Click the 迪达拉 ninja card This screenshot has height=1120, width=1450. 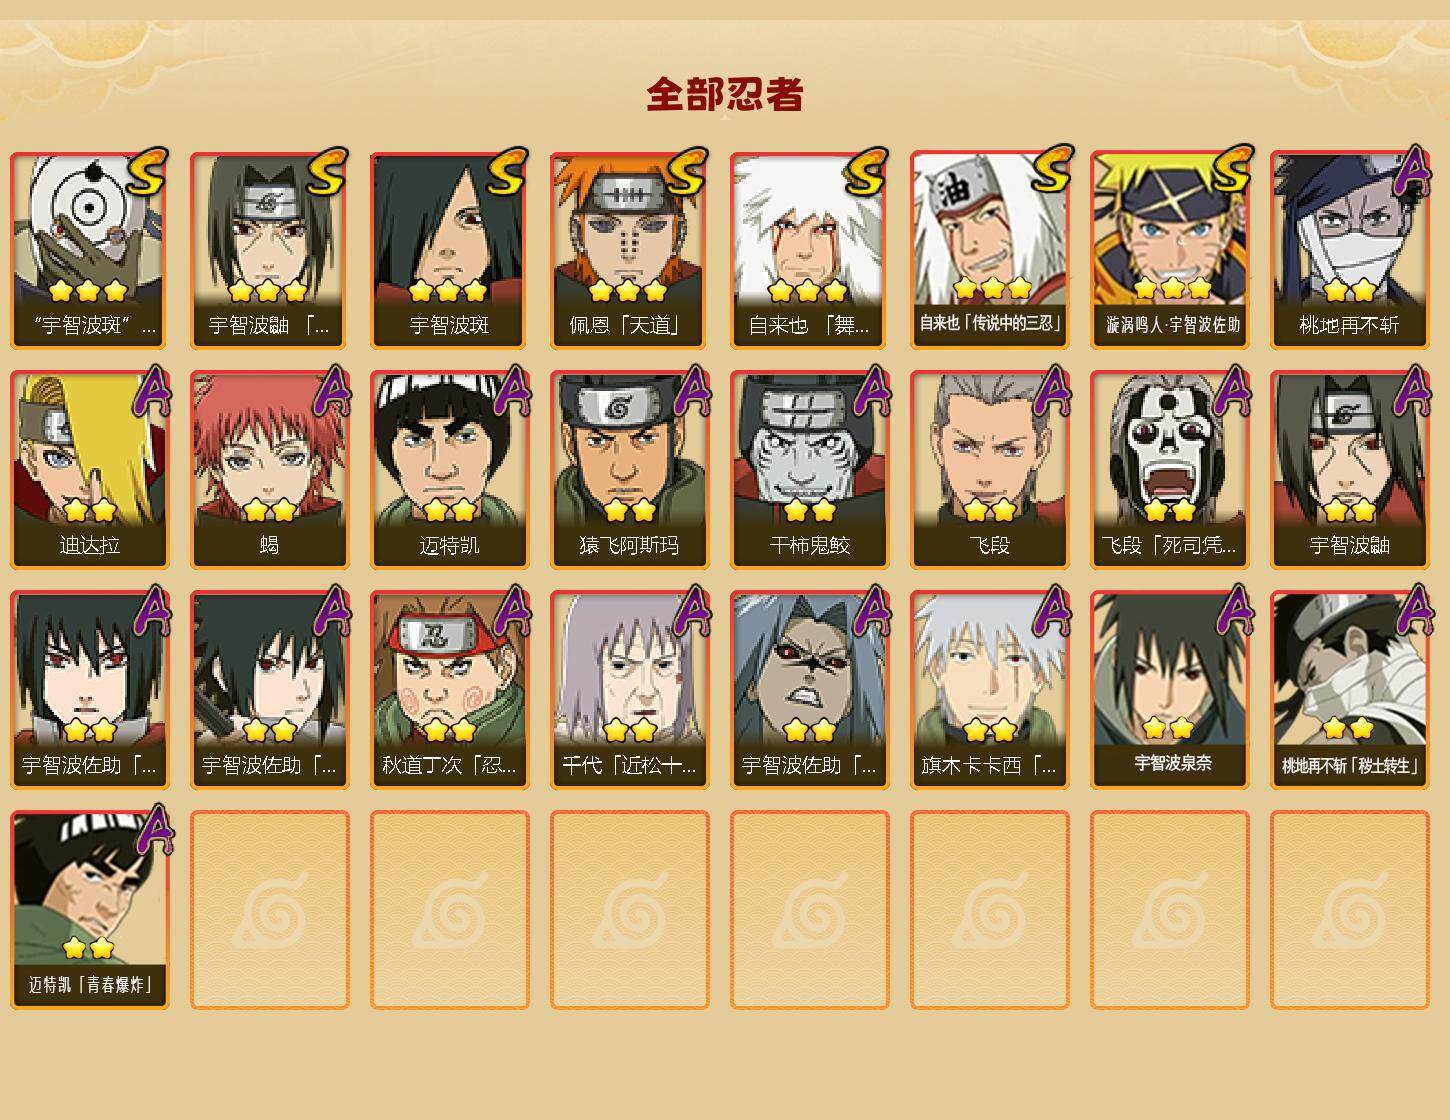[89, 470]
